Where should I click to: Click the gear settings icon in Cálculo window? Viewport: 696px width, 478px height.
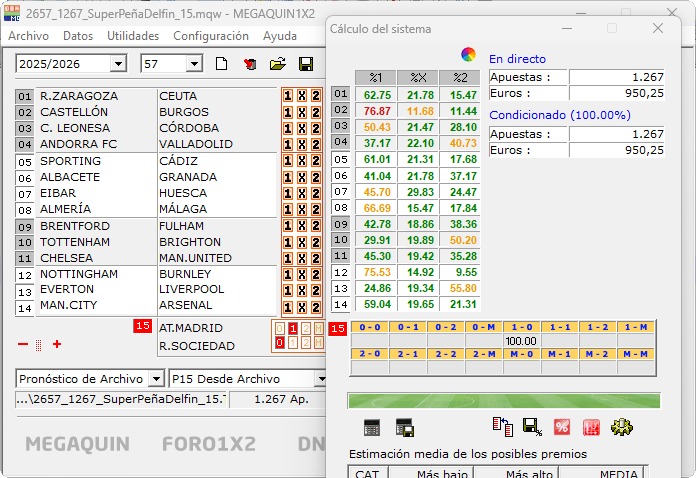pyautogui.click(x=620, y=427)
